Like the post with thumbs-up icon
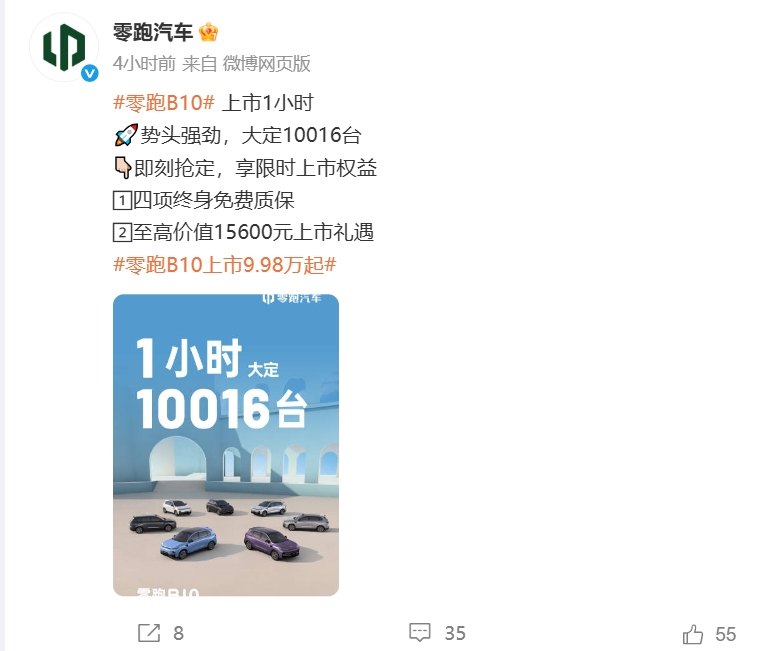 click(x=692, y=634)
